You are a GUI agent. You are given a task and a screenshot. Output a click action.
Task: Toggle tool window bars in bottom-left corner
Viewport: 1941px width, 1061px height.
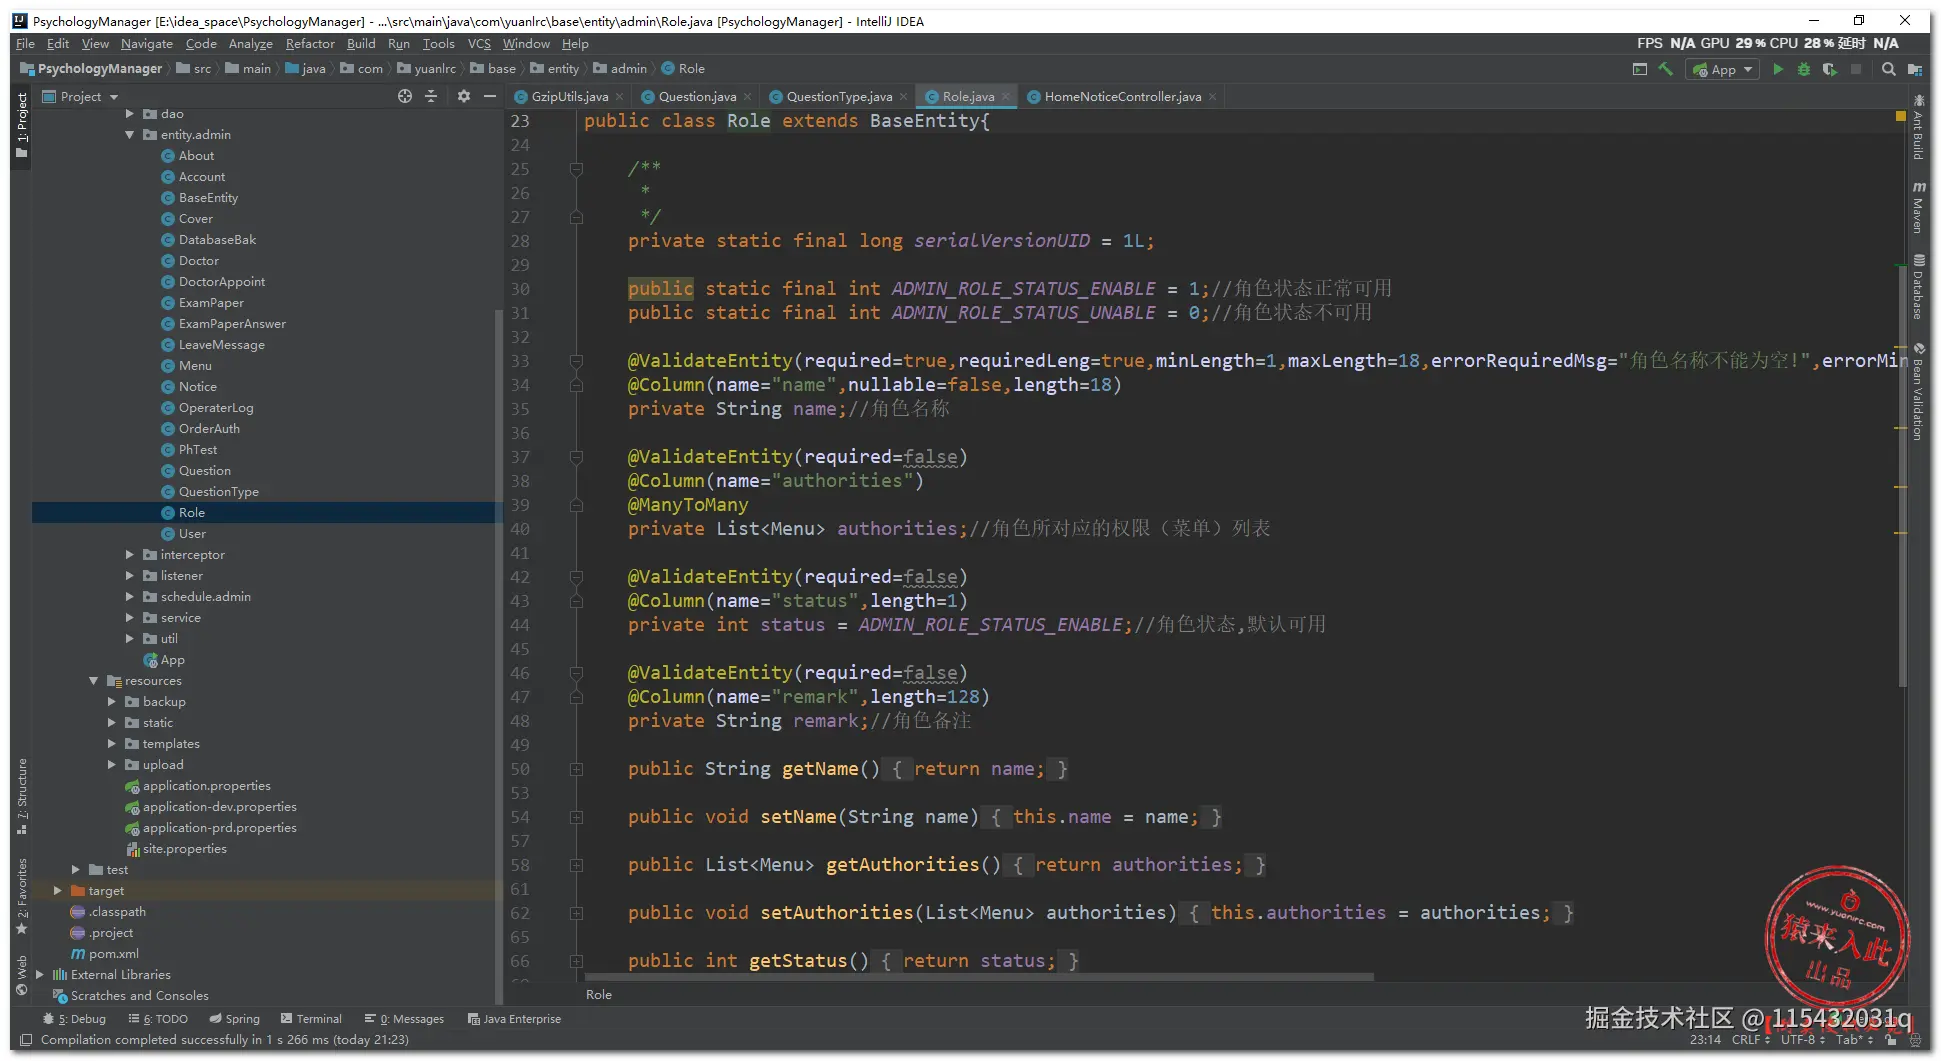pos(26,1040)
